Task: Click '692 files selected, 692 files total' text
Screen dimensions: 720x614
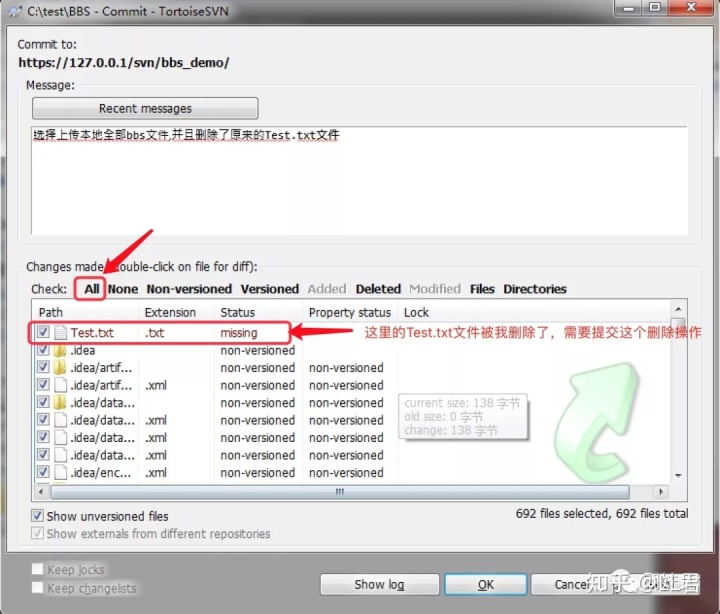Action: pyautogui.click(x=602, y=513)
